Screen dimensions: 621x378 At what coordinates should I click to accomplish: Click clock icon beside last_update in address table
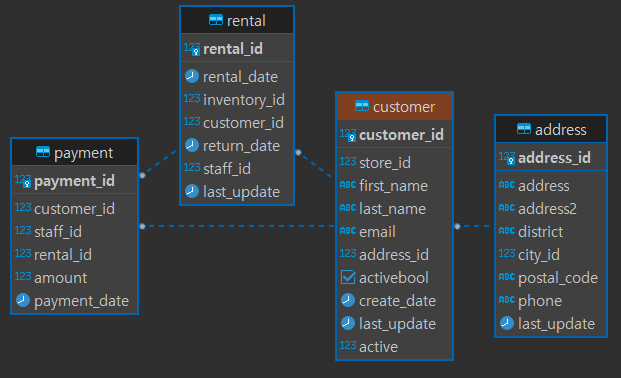coord(507,323)
